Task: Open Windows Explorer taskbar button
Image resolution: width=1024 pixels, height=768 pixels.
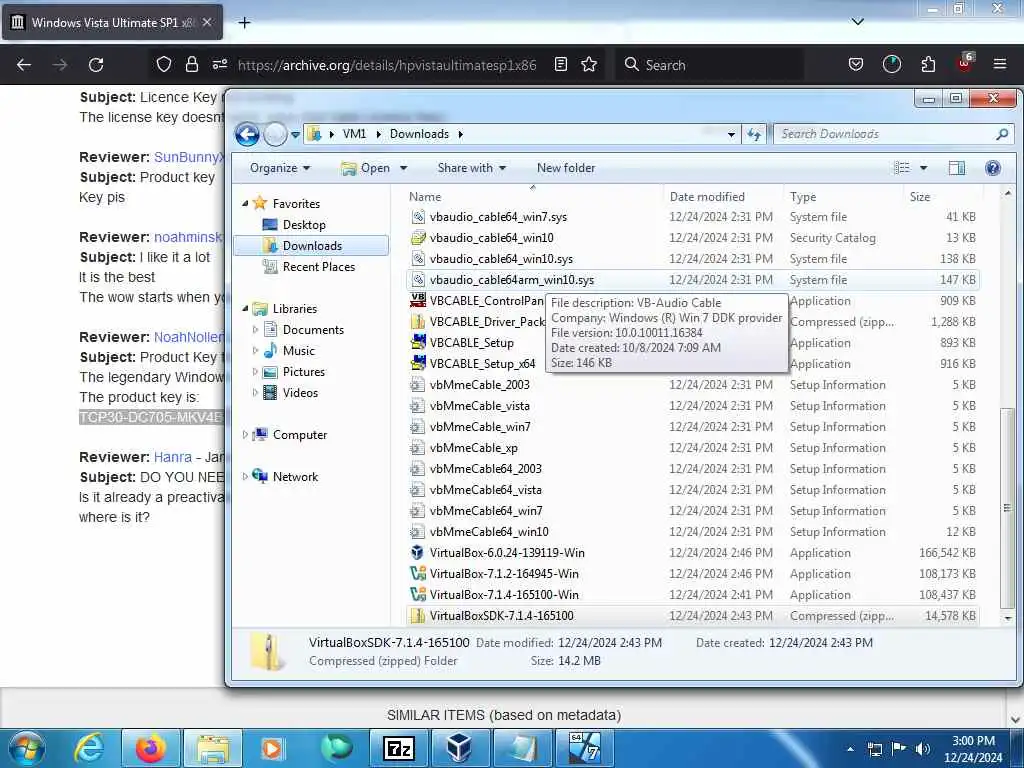Action: (x=213, y=748)
